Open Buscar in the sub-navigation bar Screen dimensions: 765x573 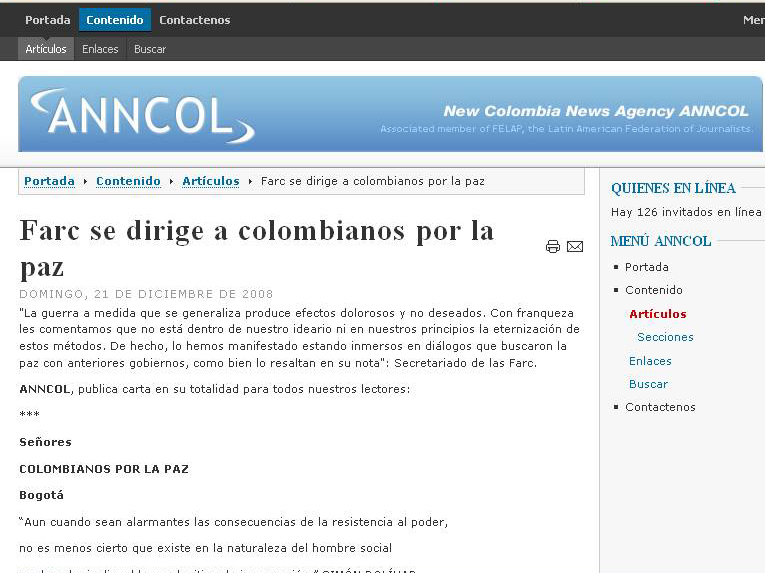[x=150, y=49]
